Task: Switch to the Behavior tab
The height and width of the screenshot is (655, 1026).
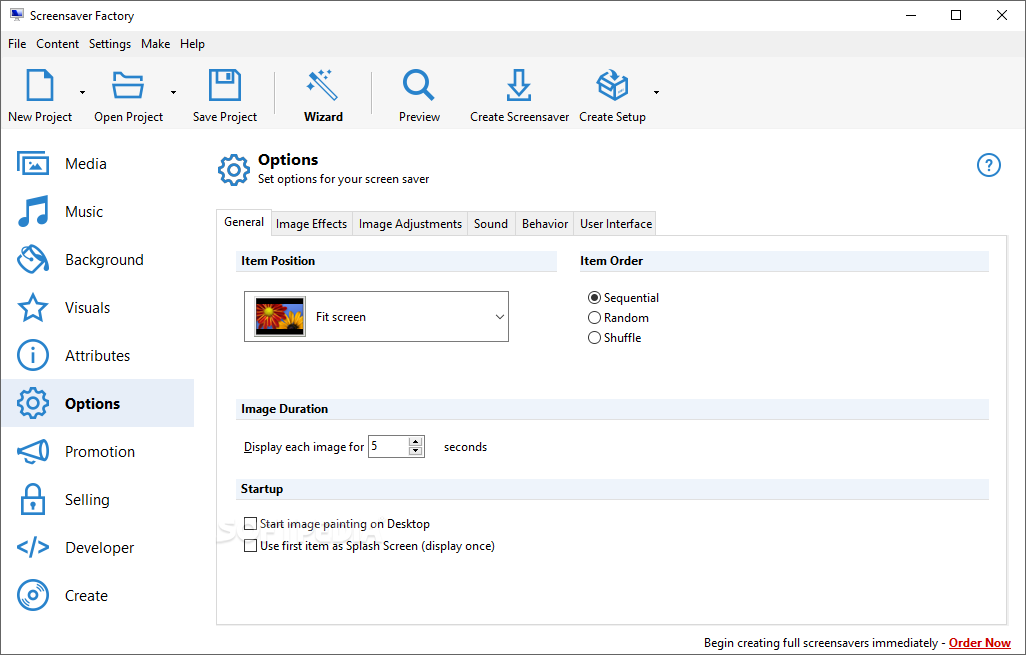Action: [x=545, y=224]
